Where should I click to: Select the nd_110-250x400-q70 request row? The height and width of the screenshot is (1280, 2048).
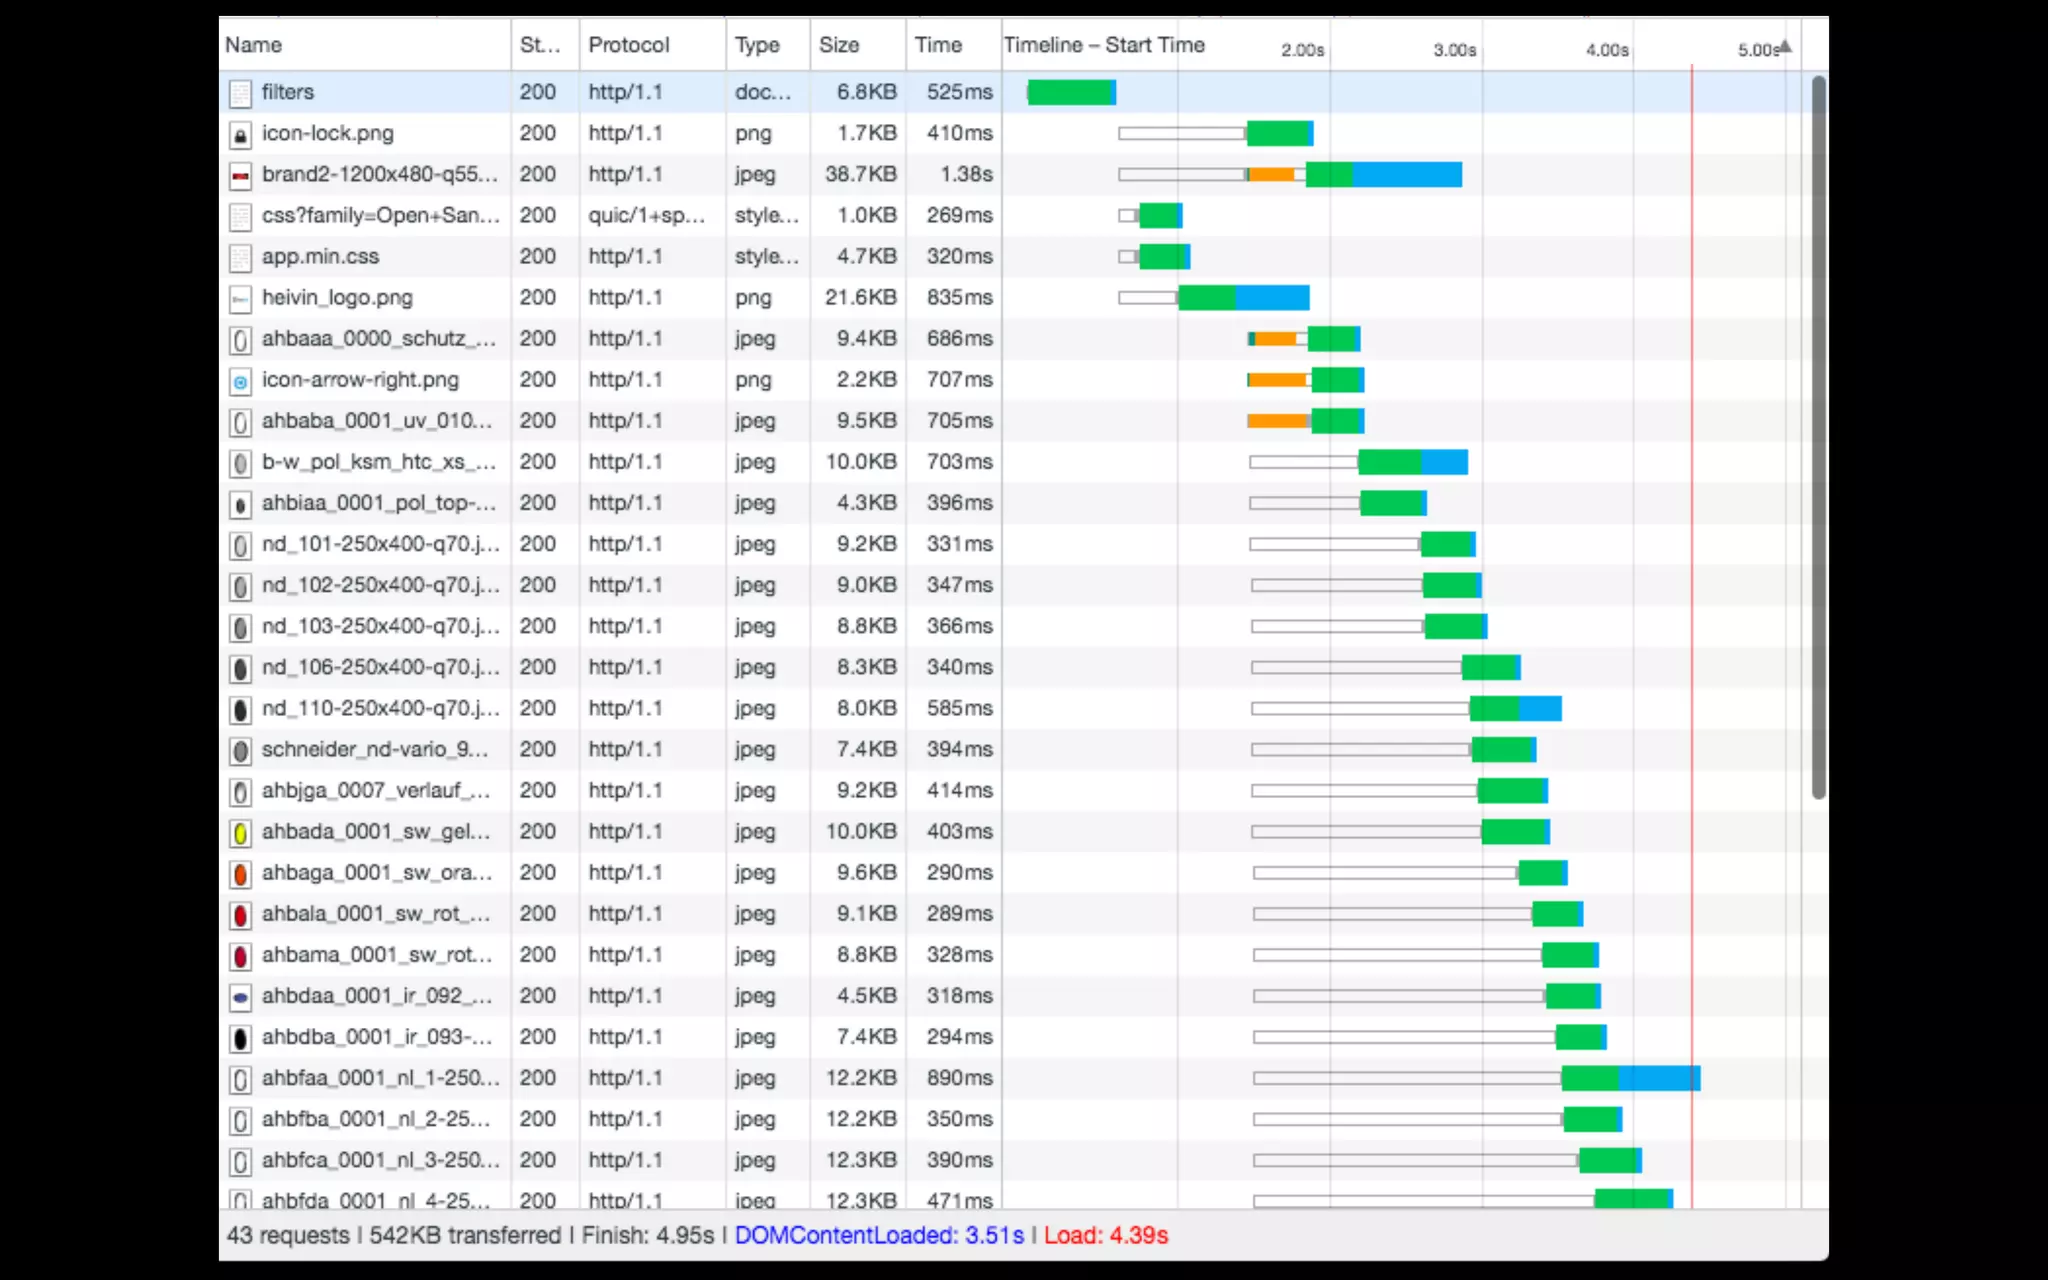(380, 708)
